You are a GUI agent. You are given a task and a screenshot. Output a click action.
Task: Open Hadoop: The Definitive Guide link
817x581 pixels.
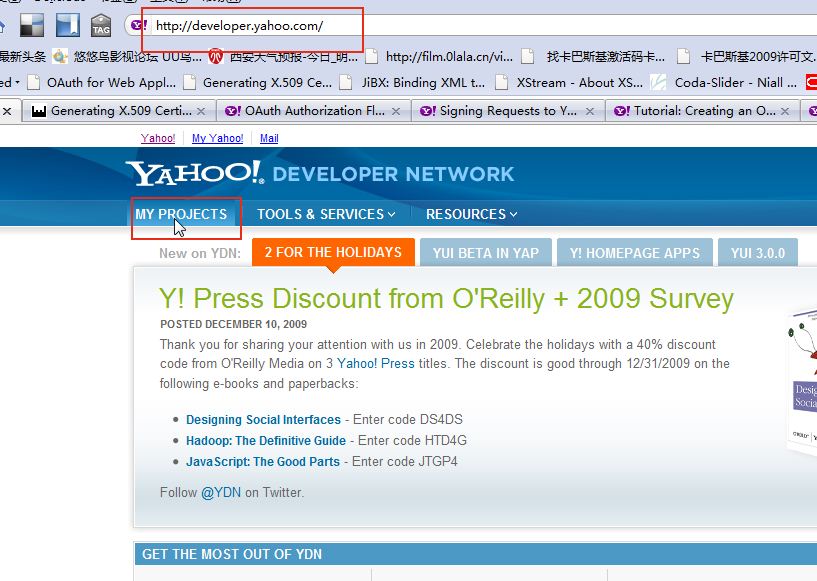tap(266, 440)
